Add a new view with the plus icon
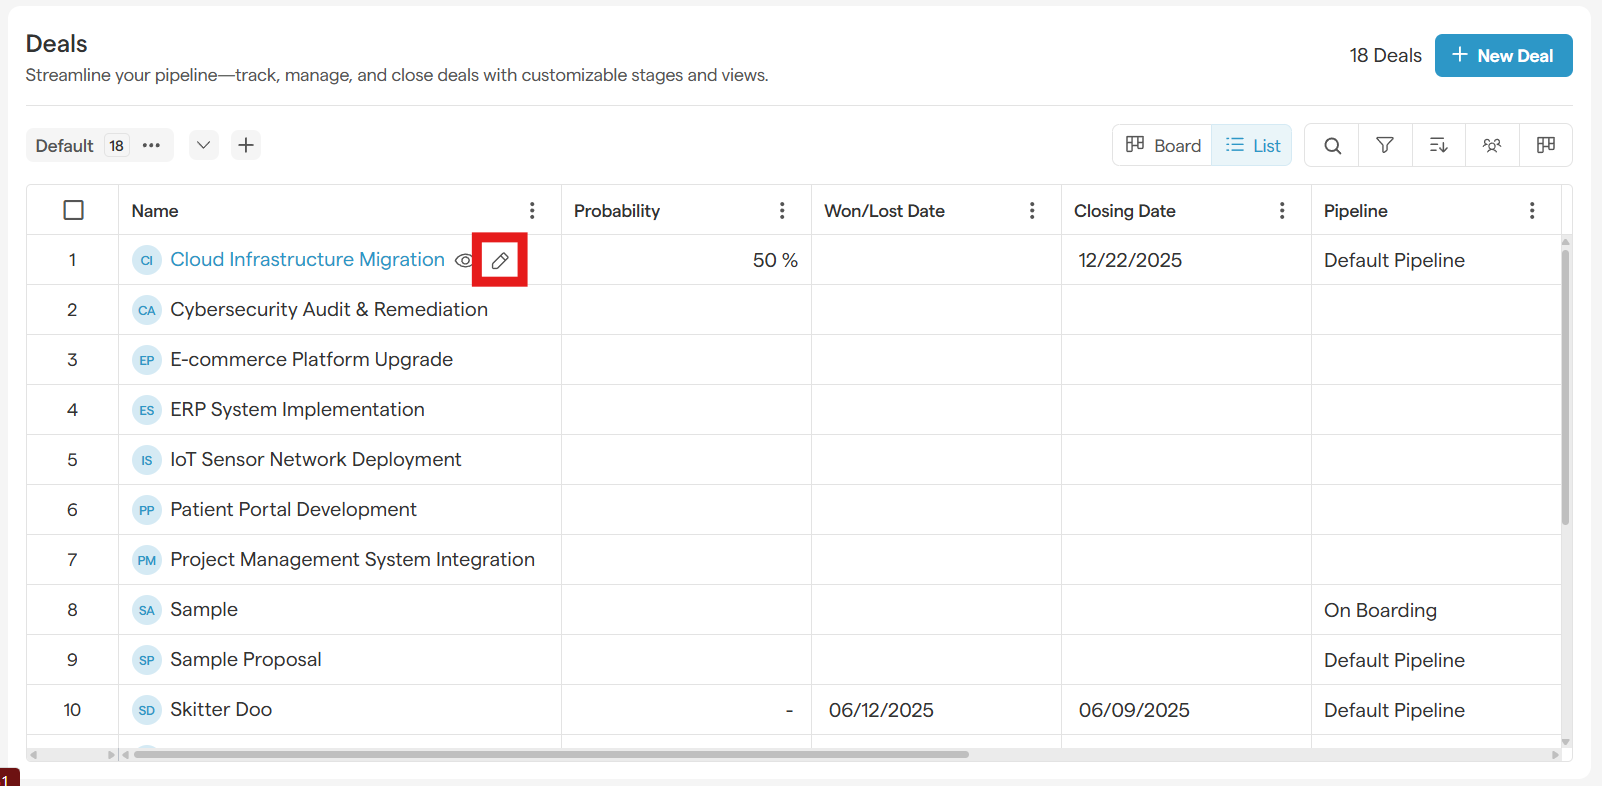This screenshot has width=1602, height=786. [x=246, y=145]
